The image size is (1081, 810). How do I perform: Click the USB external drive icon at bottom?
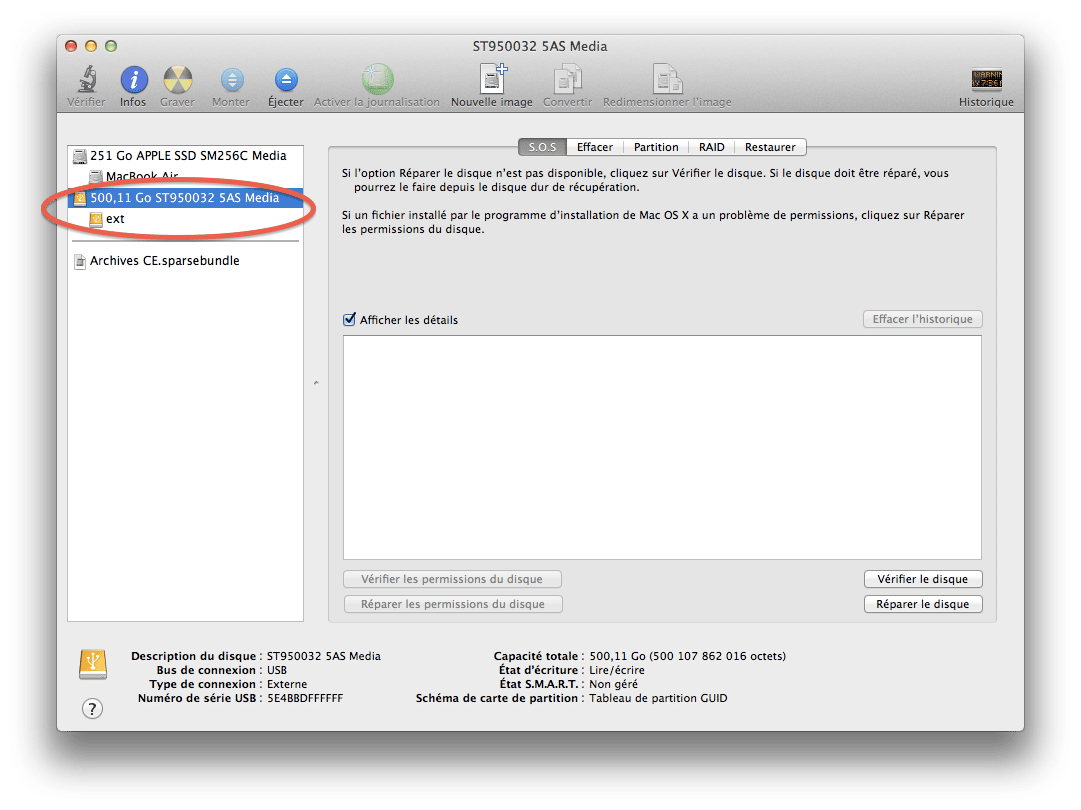92,664
